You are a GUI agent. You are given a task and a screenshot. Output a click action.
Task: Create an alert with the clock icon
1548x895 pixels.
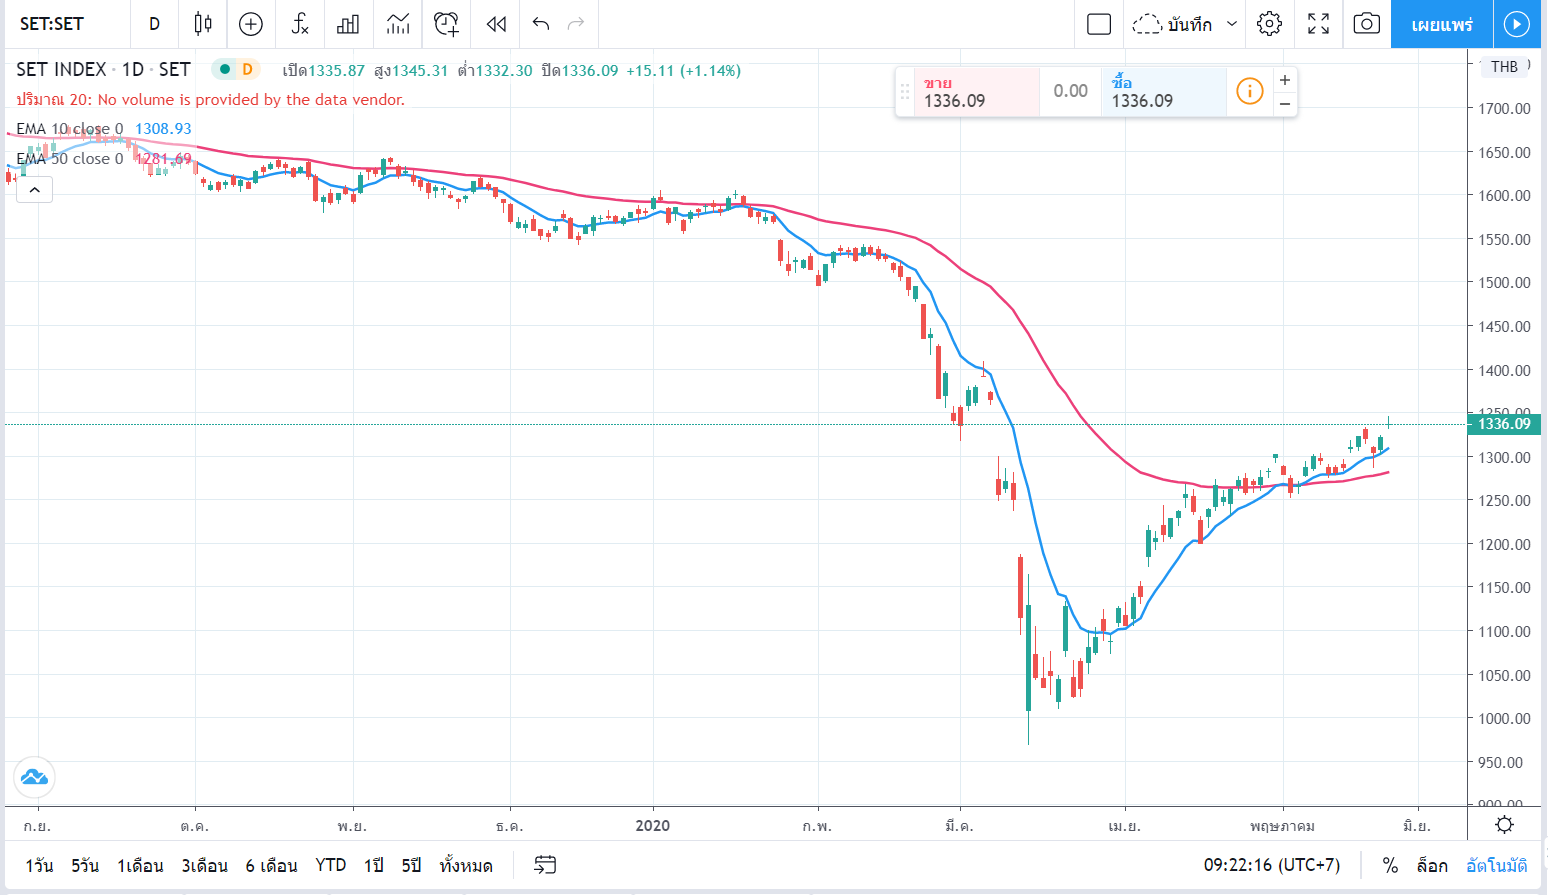click(x=447, y=24)
